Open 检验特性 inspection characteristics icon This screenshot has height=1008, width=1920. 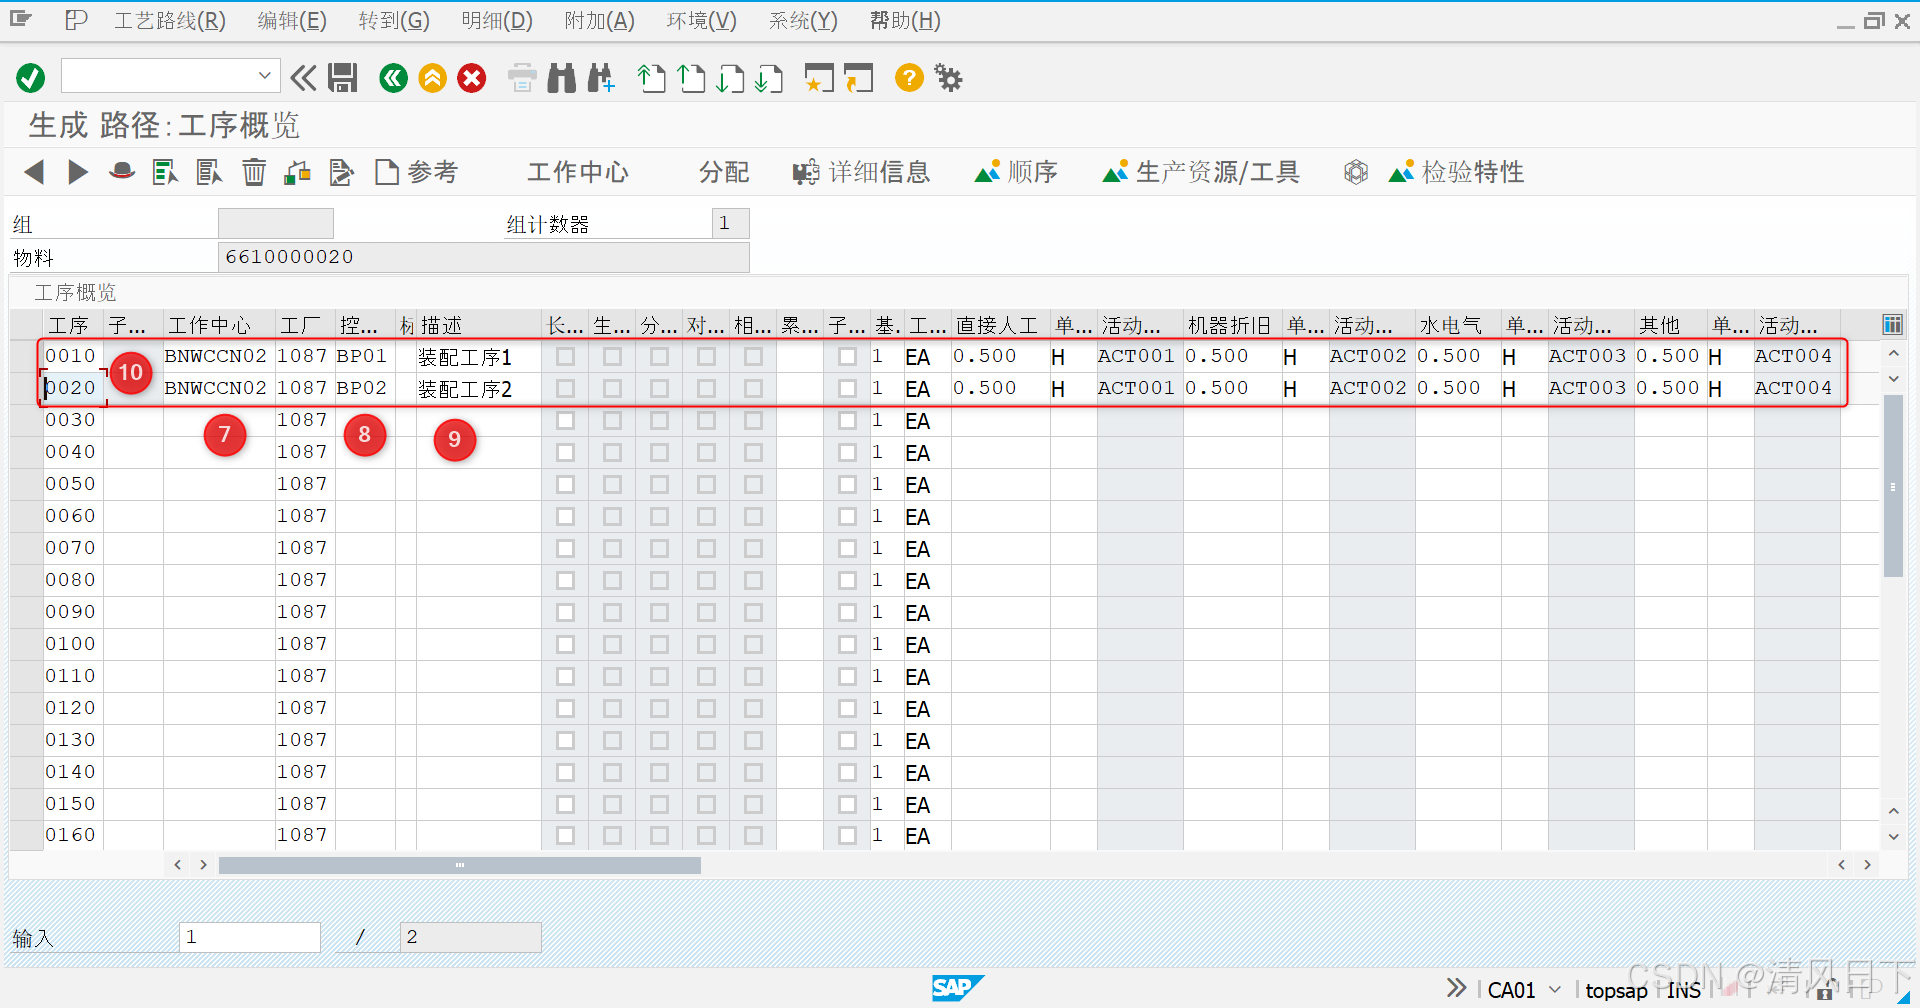[x=1400, y=171]
